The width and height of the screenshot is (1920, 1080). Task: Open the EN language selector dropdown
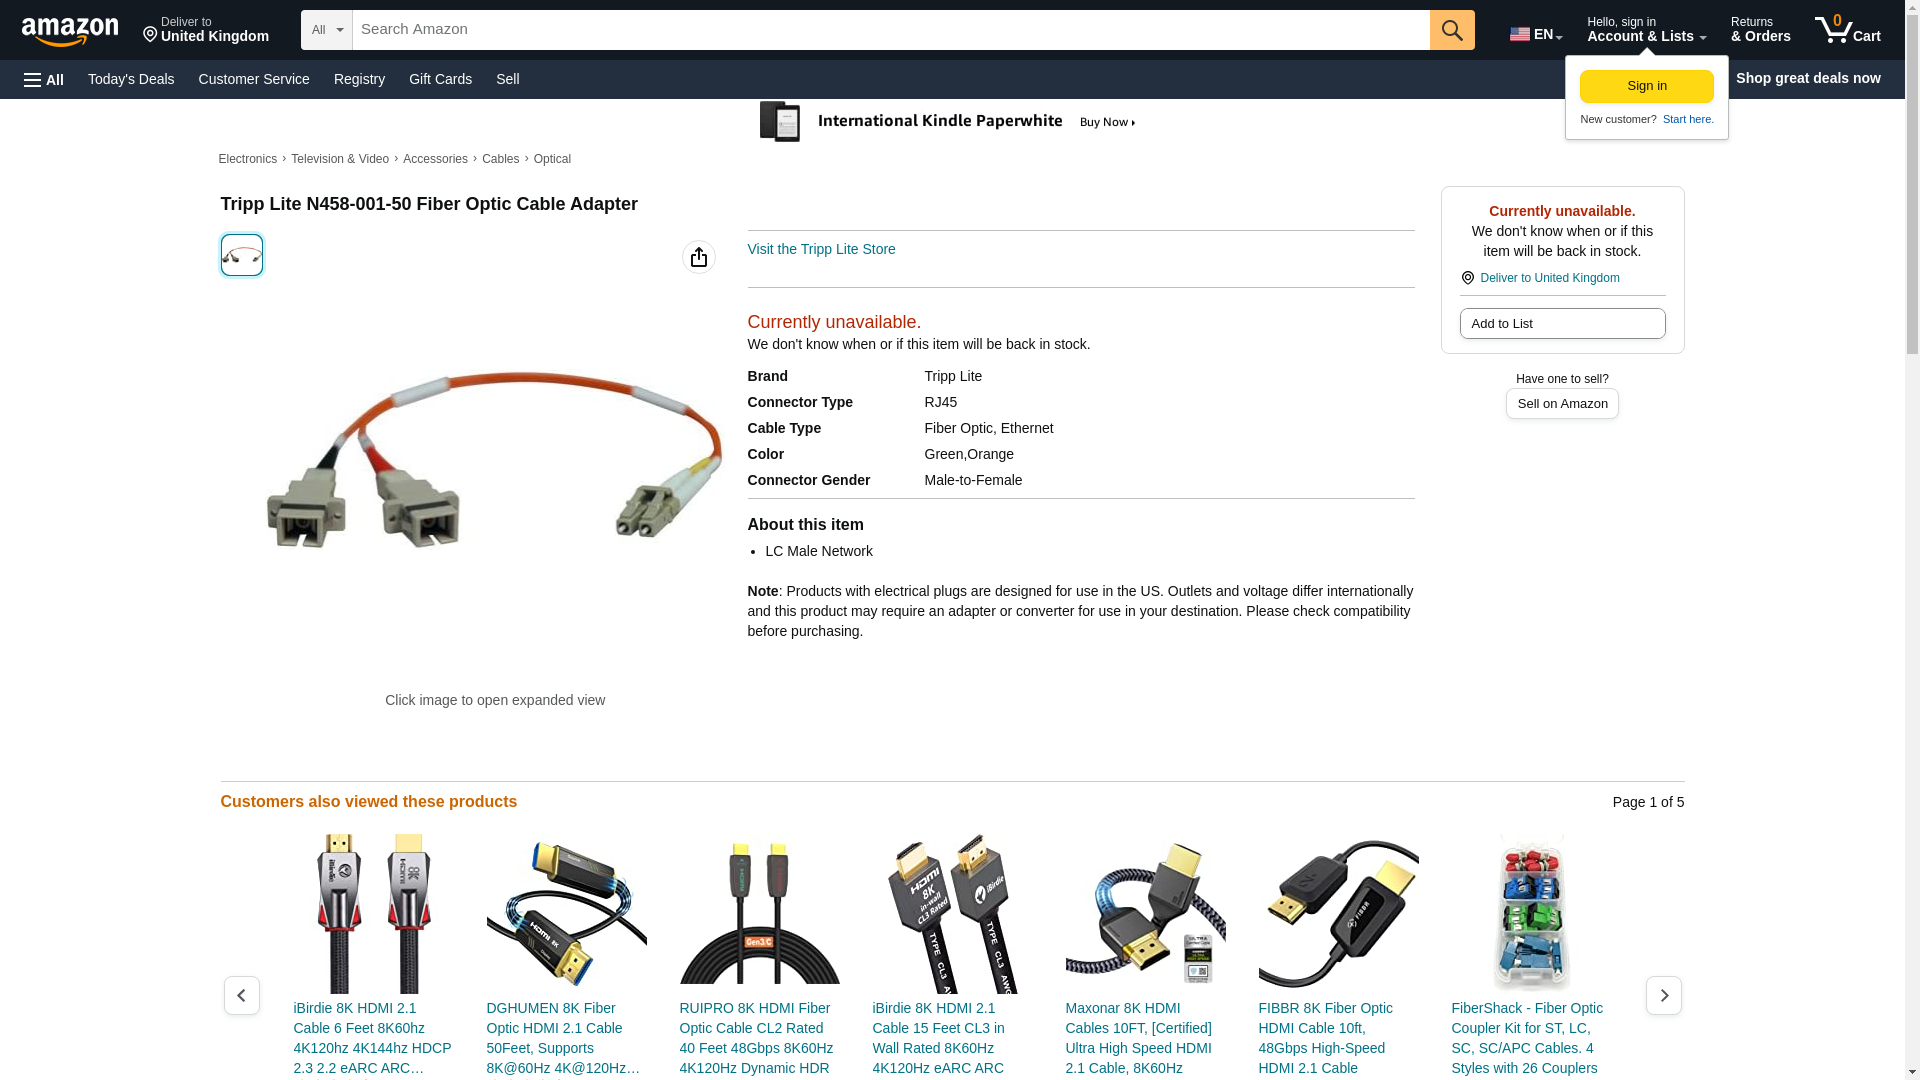coord(1535,34)
